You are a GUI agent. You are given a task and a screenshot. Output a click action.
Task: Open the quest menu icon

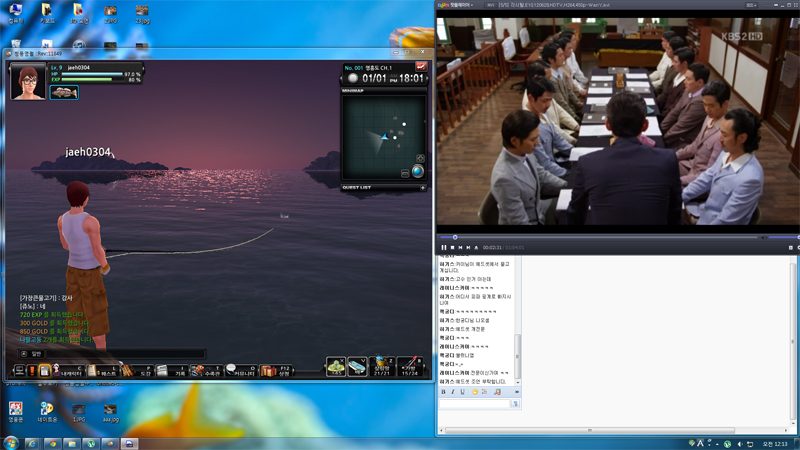pos(103,370)
